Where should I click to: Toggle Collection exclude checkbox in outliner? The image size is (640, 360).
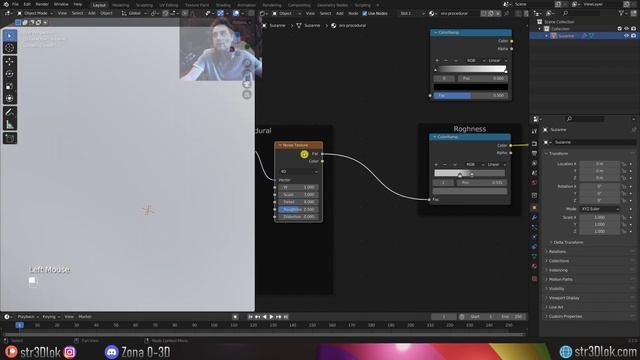(620, 29)
